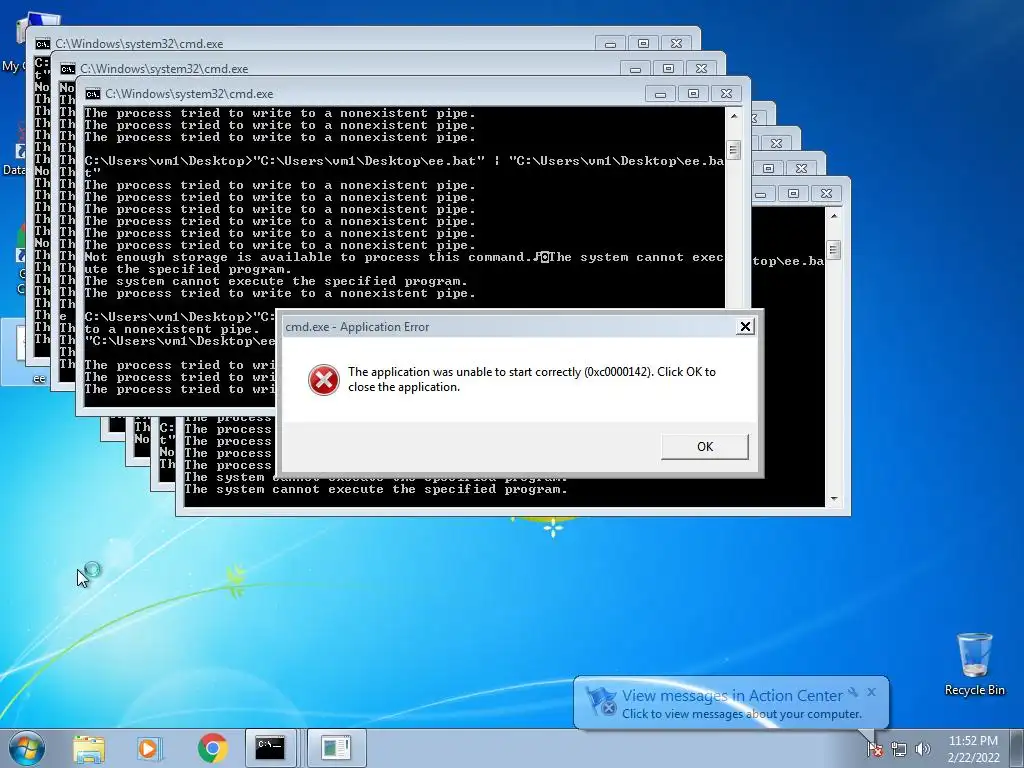Click View messages in Action Center balloon
This screenshot has width=1024, height=768.
pyautogui.click(x=731, y=696)
